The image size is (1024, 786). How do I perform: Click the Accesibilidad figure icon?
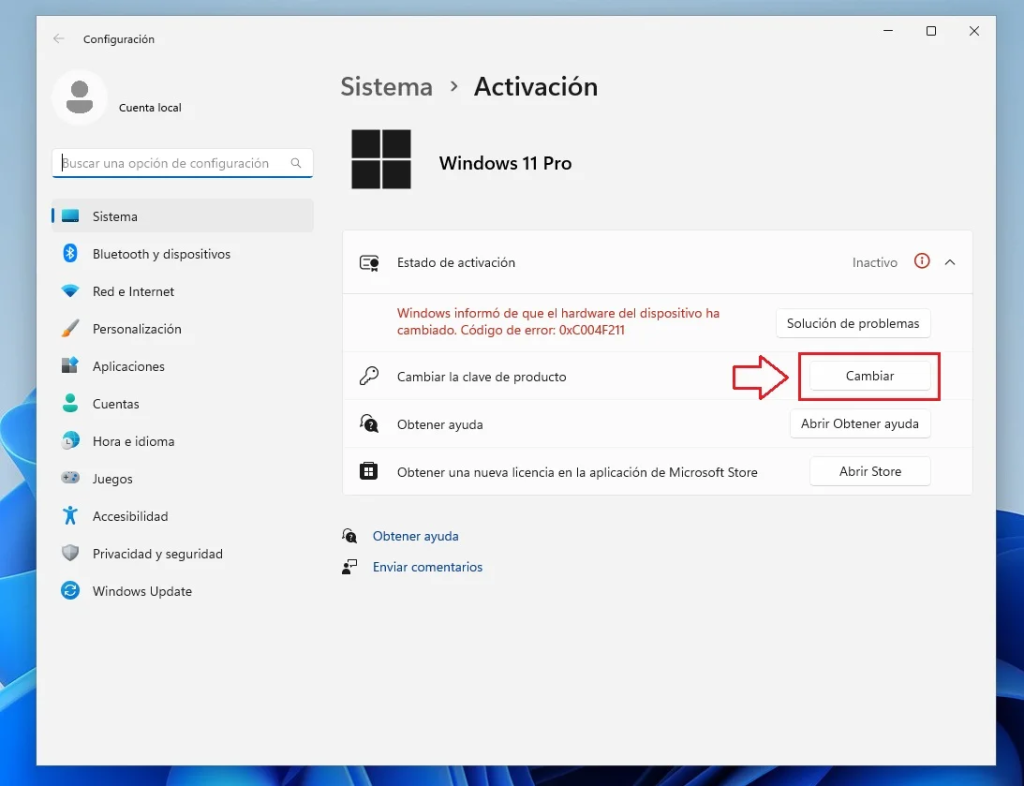tap(70, 516)
